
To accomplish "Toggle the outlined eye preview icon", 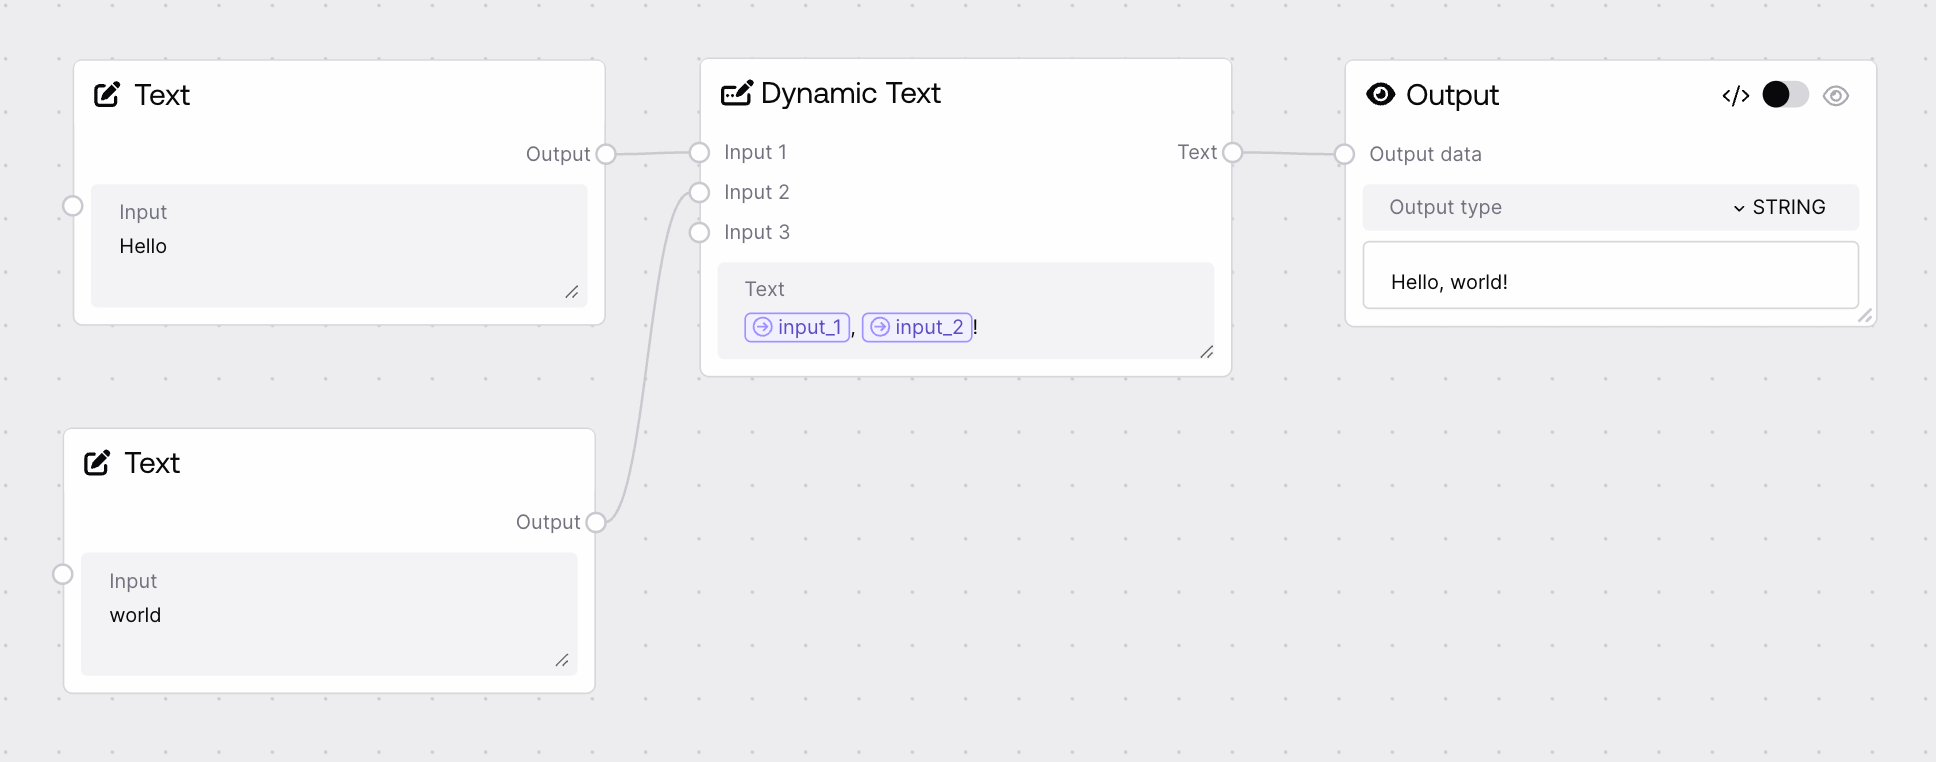I will click(1836, 96).
